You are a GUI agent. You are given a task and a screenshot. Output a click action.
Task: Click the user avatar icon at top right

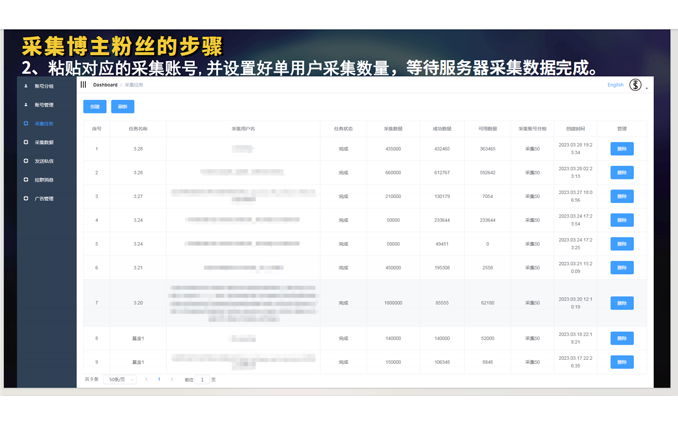635,85
